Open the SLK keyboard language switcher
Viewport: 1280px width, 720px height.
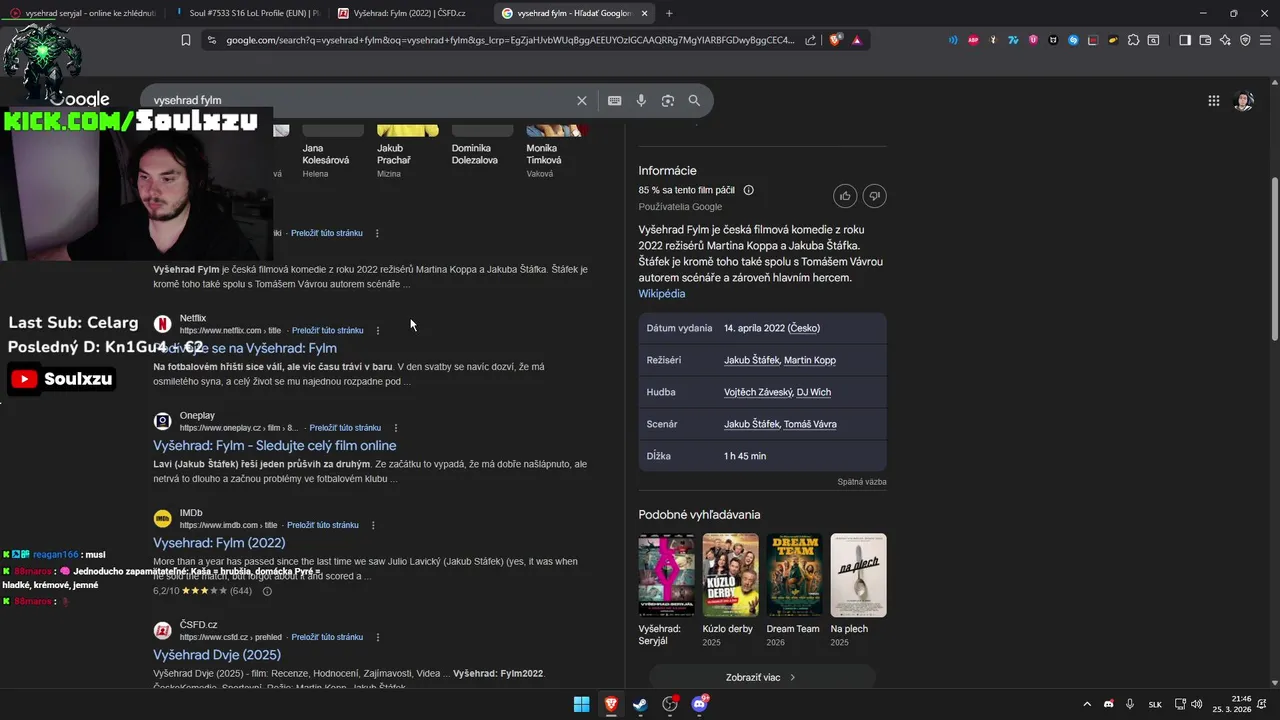pyautogui.click(x=1155, y=704)
